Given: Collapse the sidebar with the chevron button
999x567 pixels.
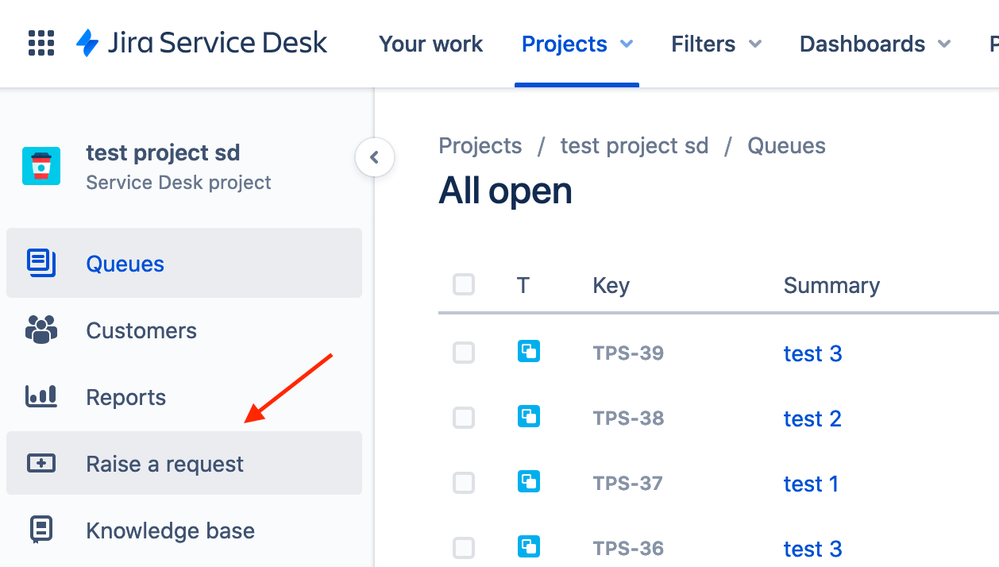Looking at the screenshot, I should click(x=375, y=157).
